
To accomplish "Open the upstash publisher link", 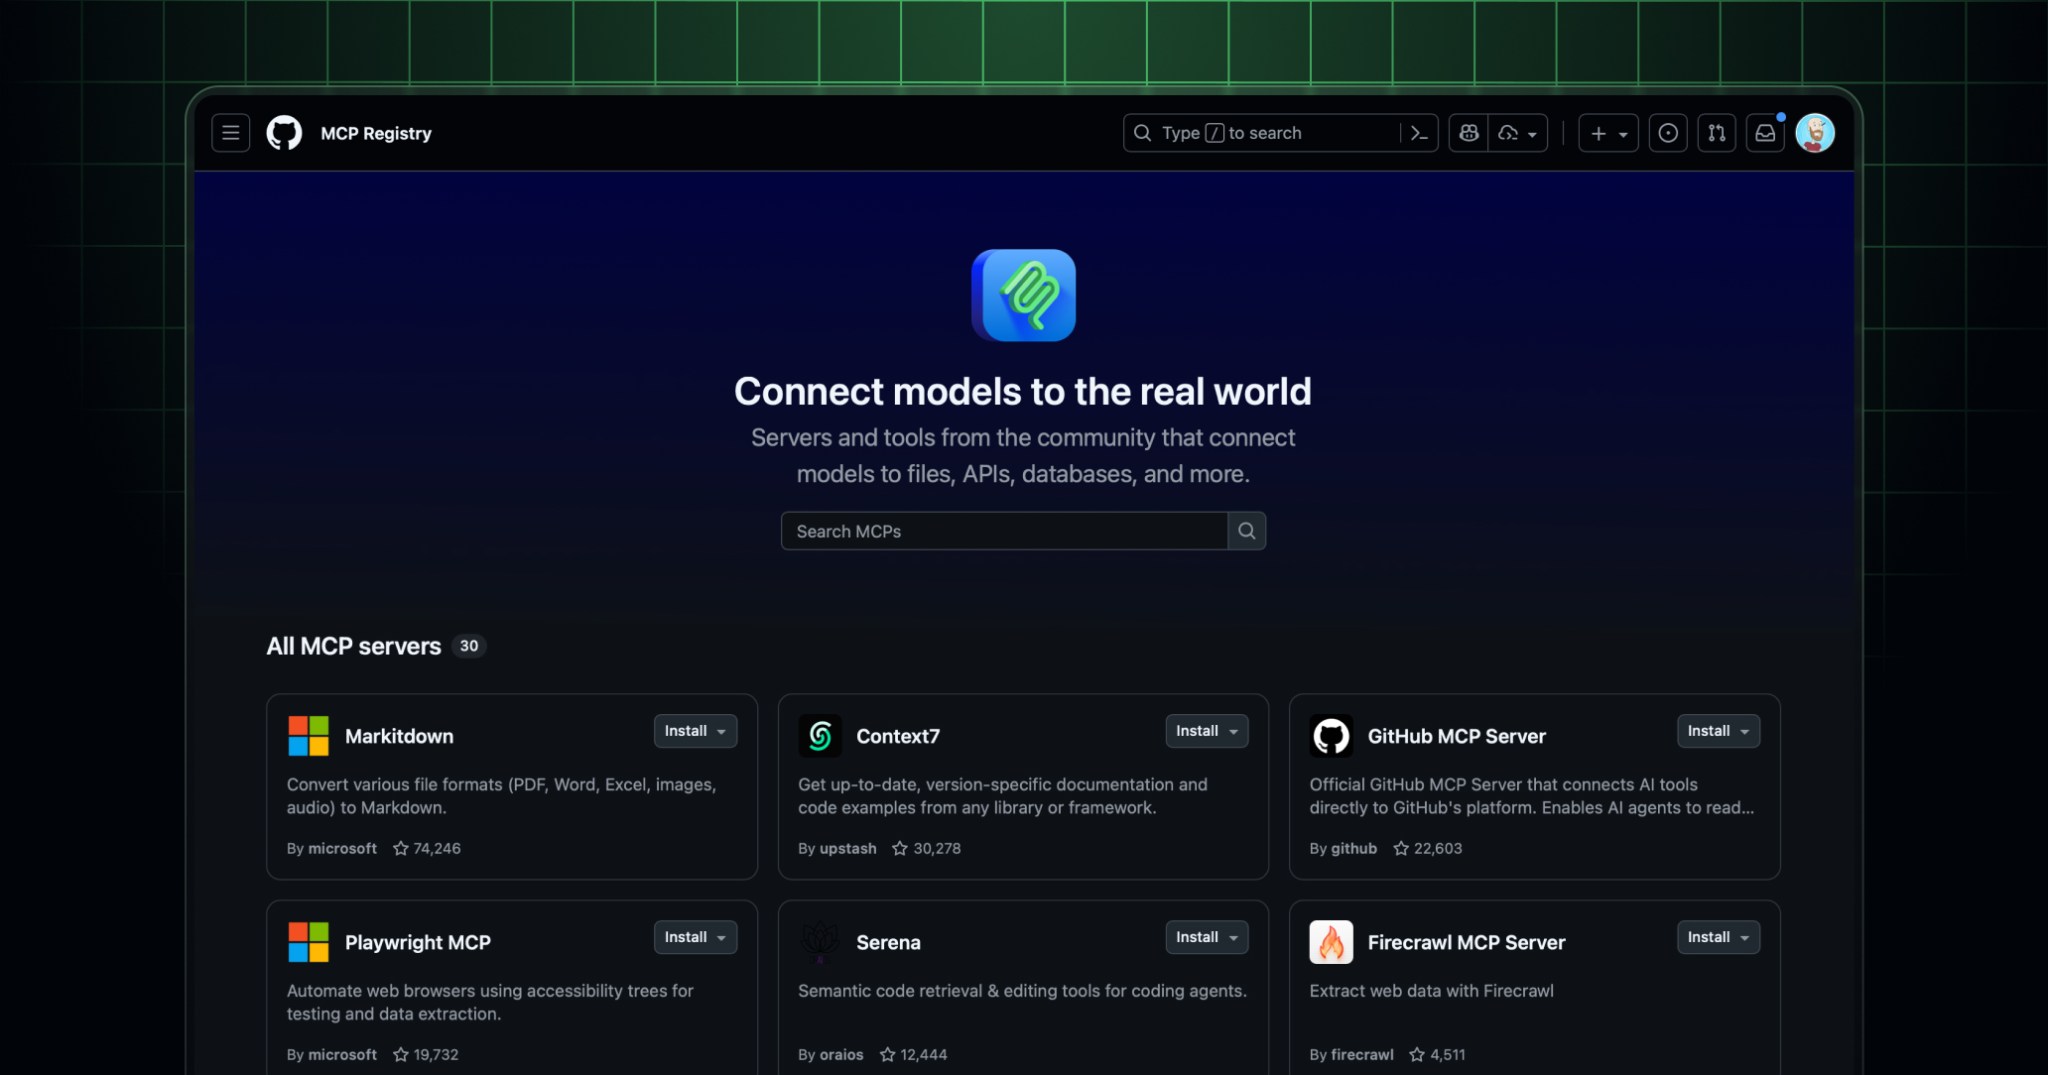I will (x=847, y=848).
